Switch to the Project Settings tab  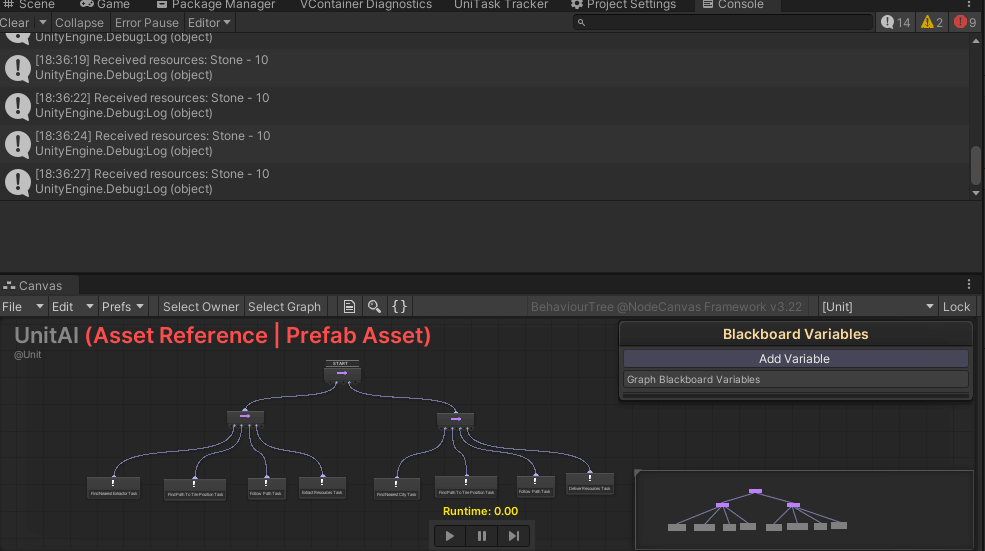click(x=623, y=5)
